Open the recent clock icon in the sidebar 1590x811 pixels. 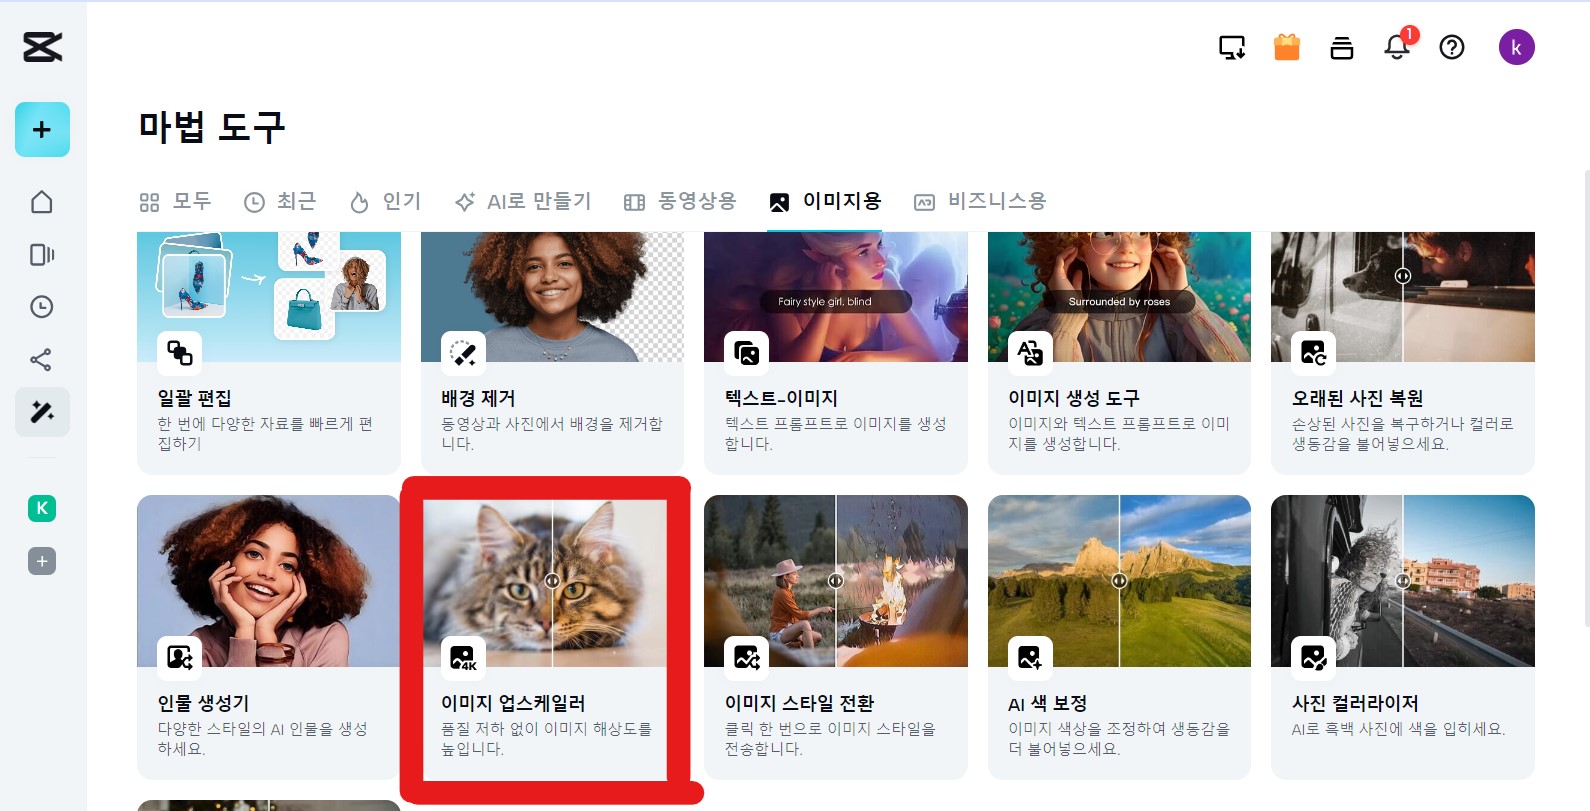pyautogui.click(x=42, y=307)
